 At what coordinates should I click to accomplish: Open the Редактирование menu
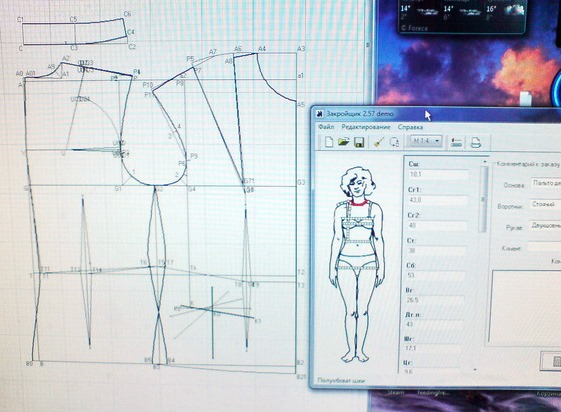[366, 127]
